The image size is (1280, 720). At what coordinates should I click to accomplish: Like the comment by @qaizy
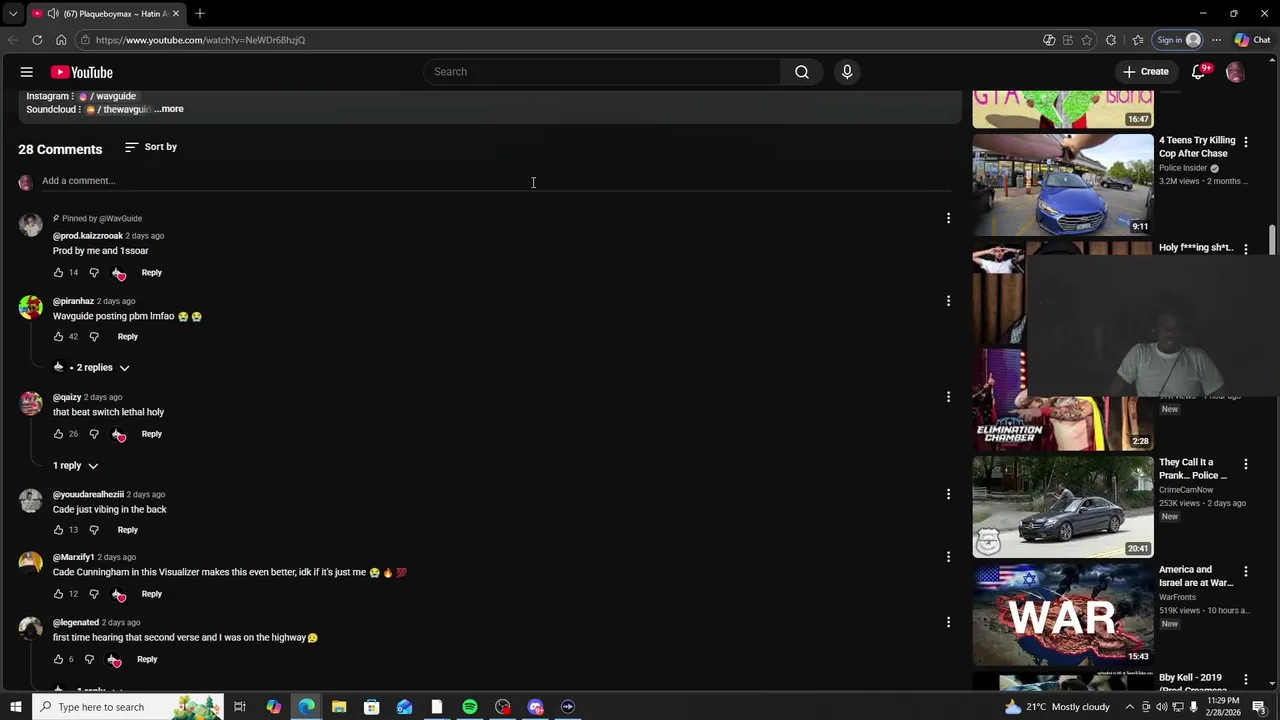[x=58, y=434]
